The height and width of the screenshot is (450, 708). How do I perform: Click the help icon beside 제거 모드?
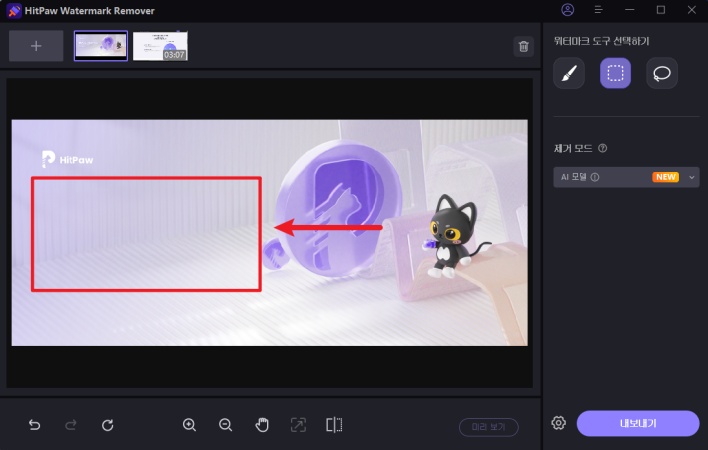(x=602, y=148)
